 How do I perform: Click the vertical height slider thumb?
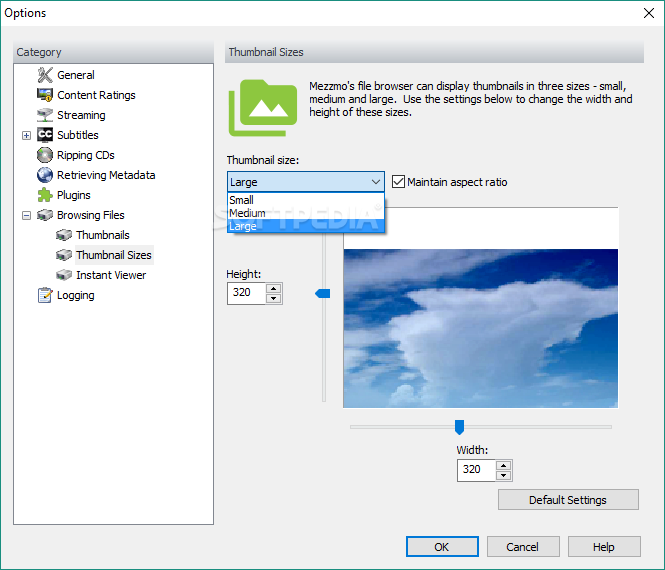point(323,293)
